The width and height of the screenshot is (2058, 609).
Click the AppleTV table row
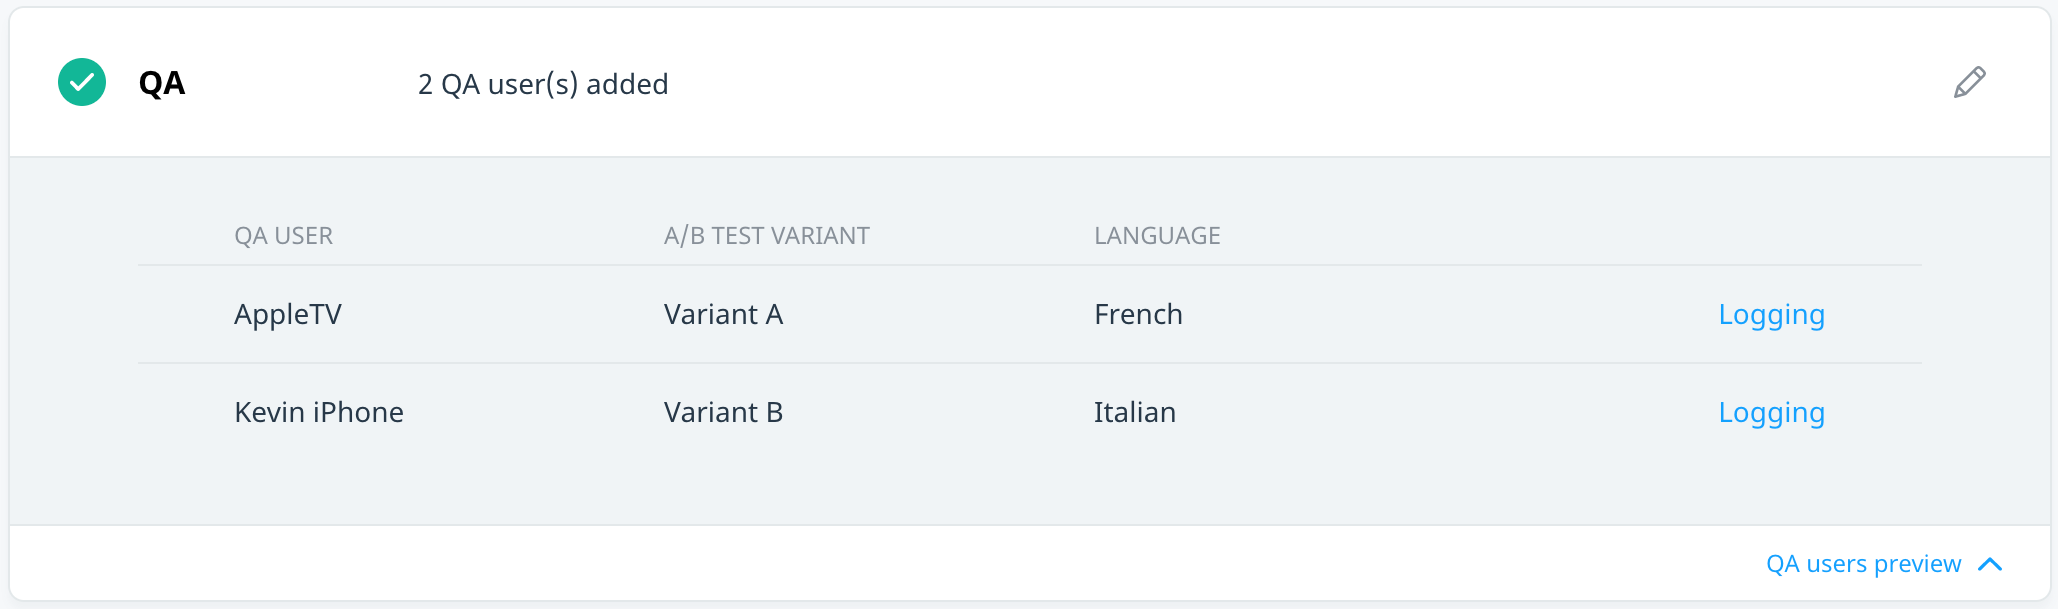1030,314
